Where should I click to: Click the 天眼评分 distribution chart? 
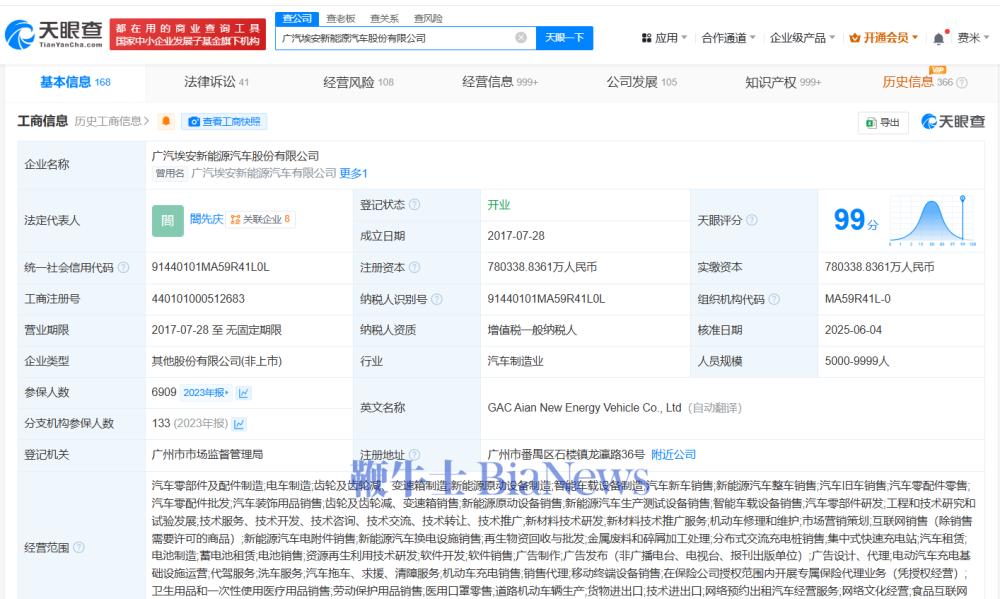coord(932,221)
